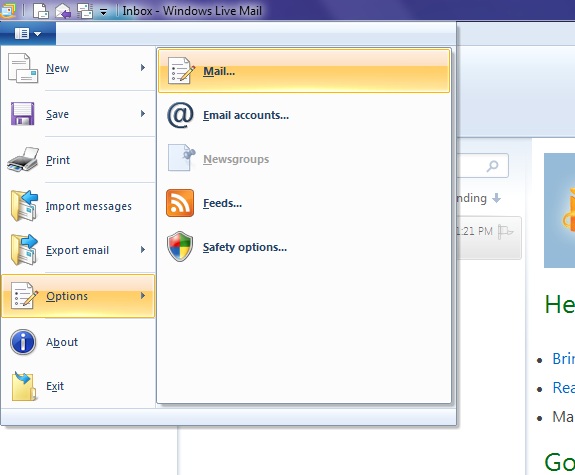Expand the Export email submenu arrow
Screen dimensions: 575x475
tap(143, 250)
